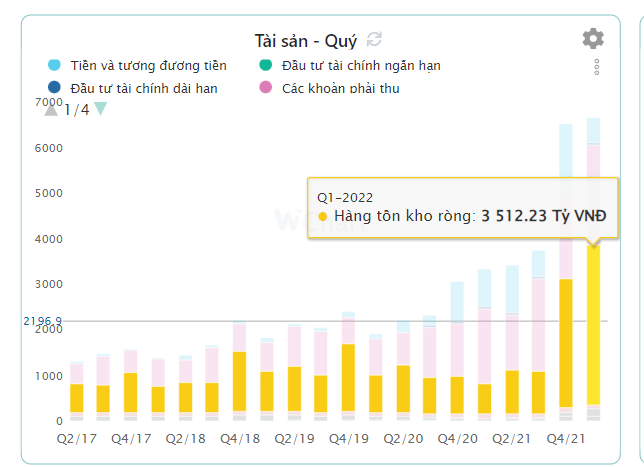644x467 pixels.
Task: Open the three-dot chart options menu
Action: point(596,67)
